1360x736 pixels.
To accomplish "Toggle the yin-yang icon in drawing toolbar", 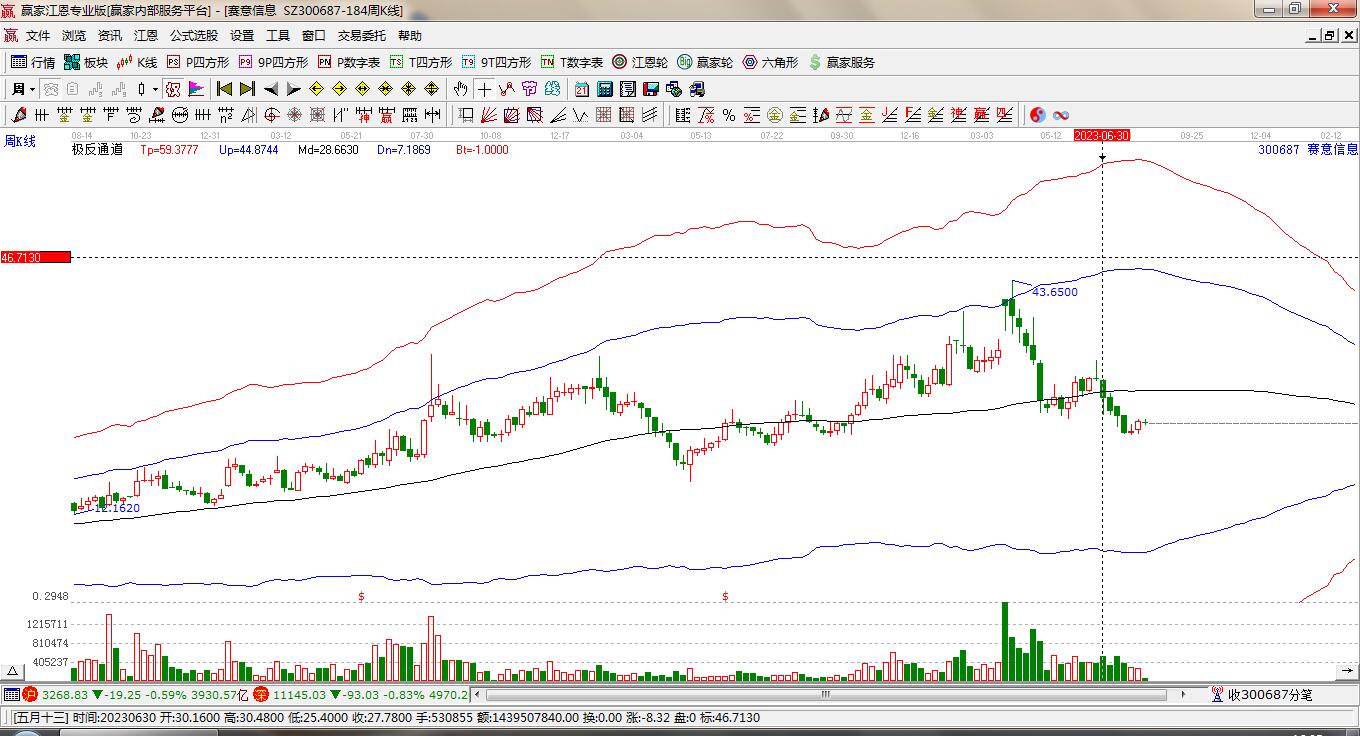I will (x=1037, y=115).
